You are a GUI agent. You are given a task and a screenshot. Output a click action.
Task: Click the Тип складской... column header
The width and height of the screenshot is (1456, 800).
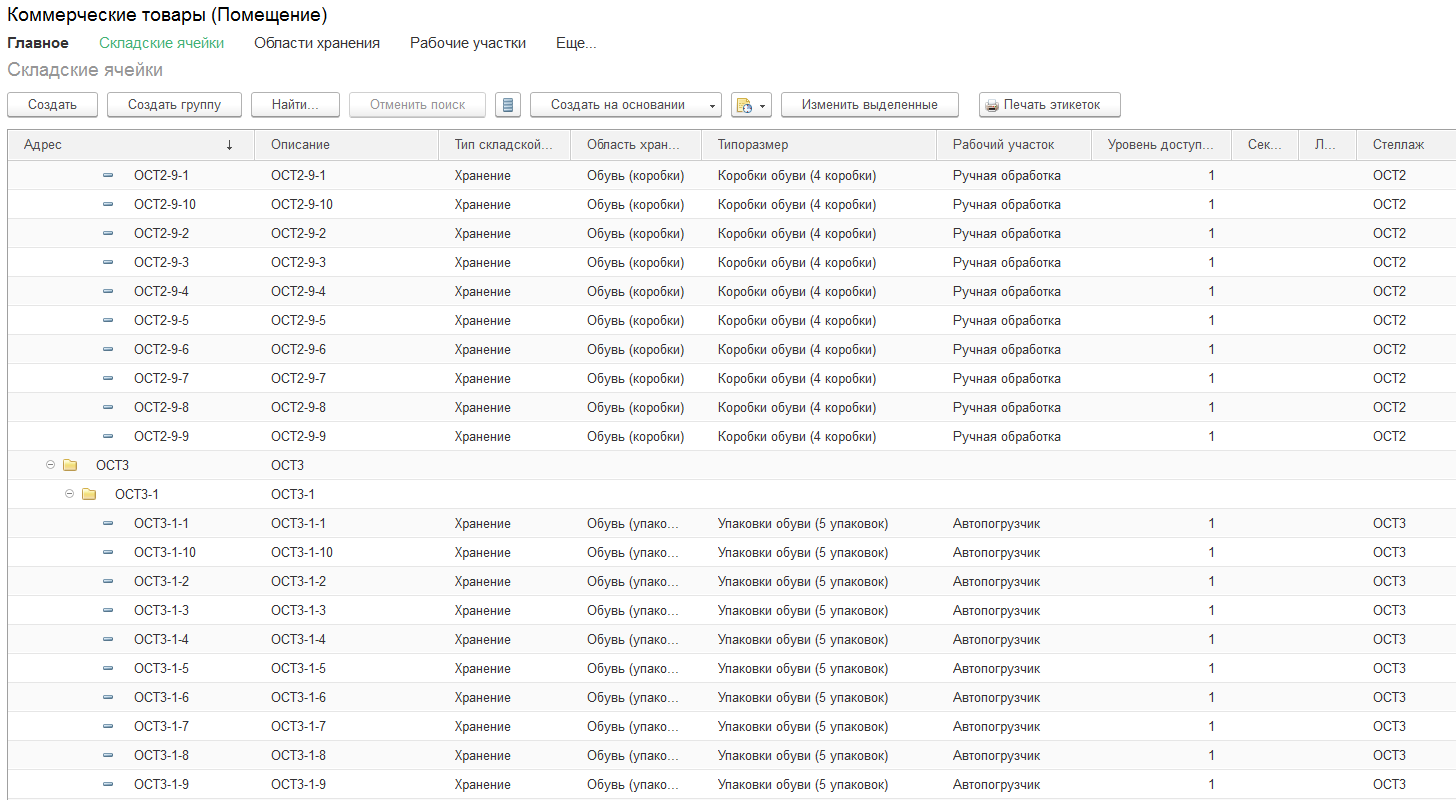pyautogui.click(x=505, y=145)
